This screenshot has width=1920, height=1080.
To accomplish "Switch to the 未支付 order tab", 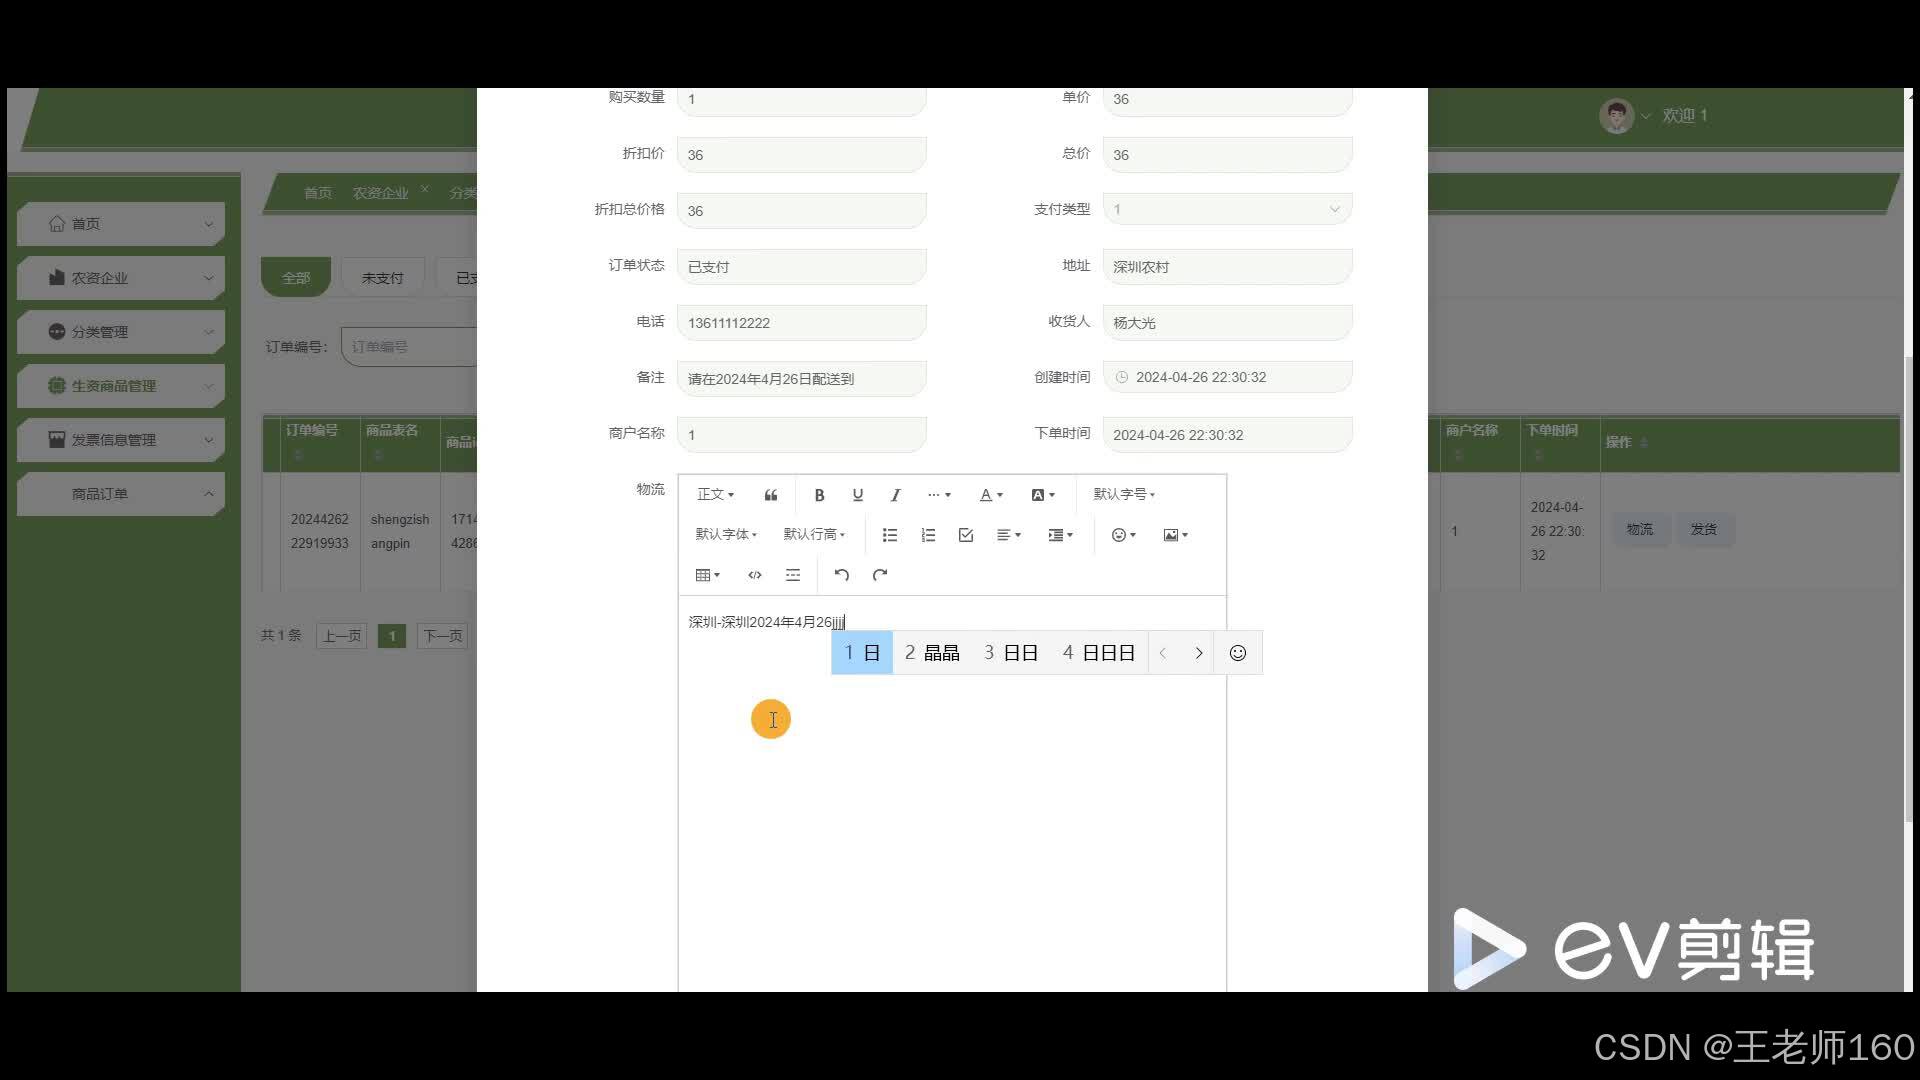I will click(382, 278).
